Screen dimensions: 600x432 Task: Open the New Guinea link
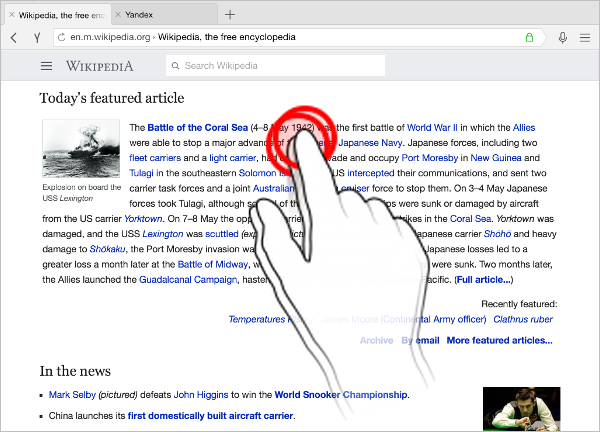[496, 158]
